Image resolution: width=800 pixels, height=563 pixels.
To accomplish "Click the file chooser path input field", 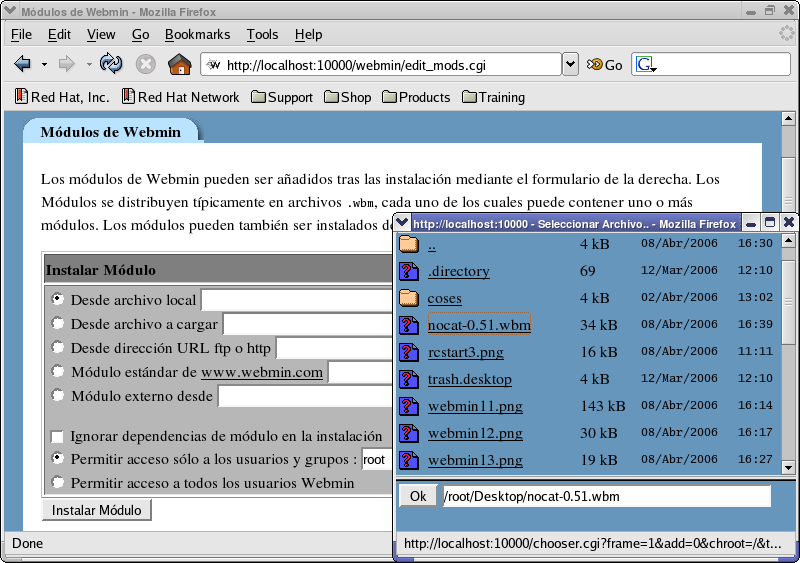I will click(606, 496).
